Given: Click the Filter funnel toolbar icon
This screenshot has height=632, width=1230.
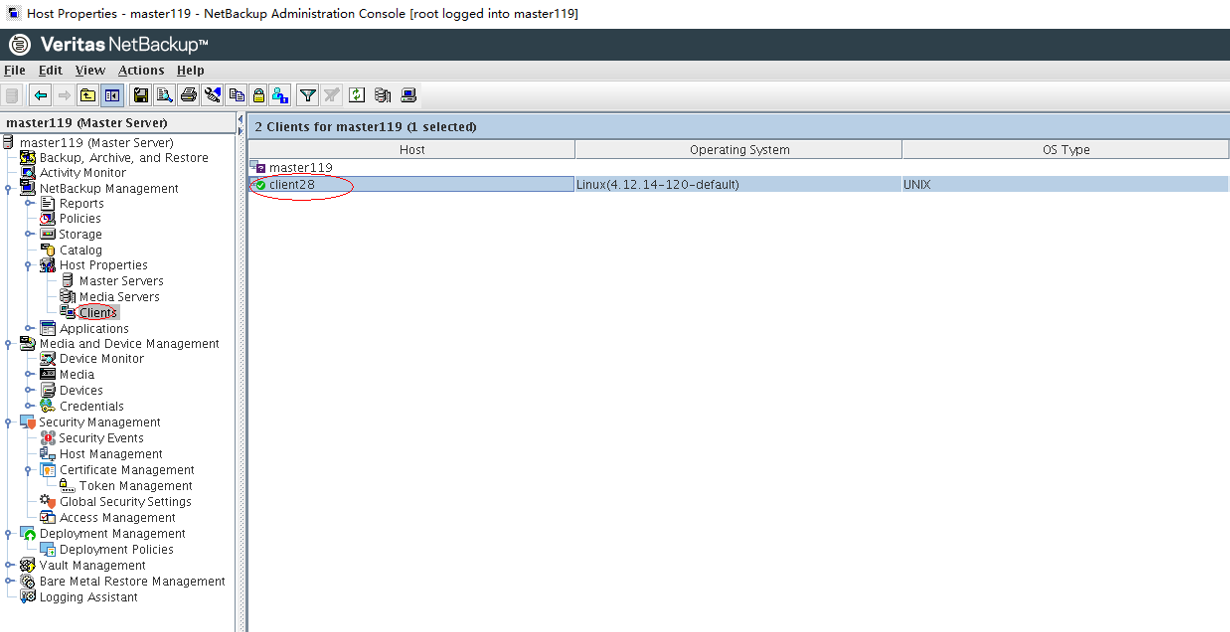Looking at the screenshot, I should click(x=308, y=96).
